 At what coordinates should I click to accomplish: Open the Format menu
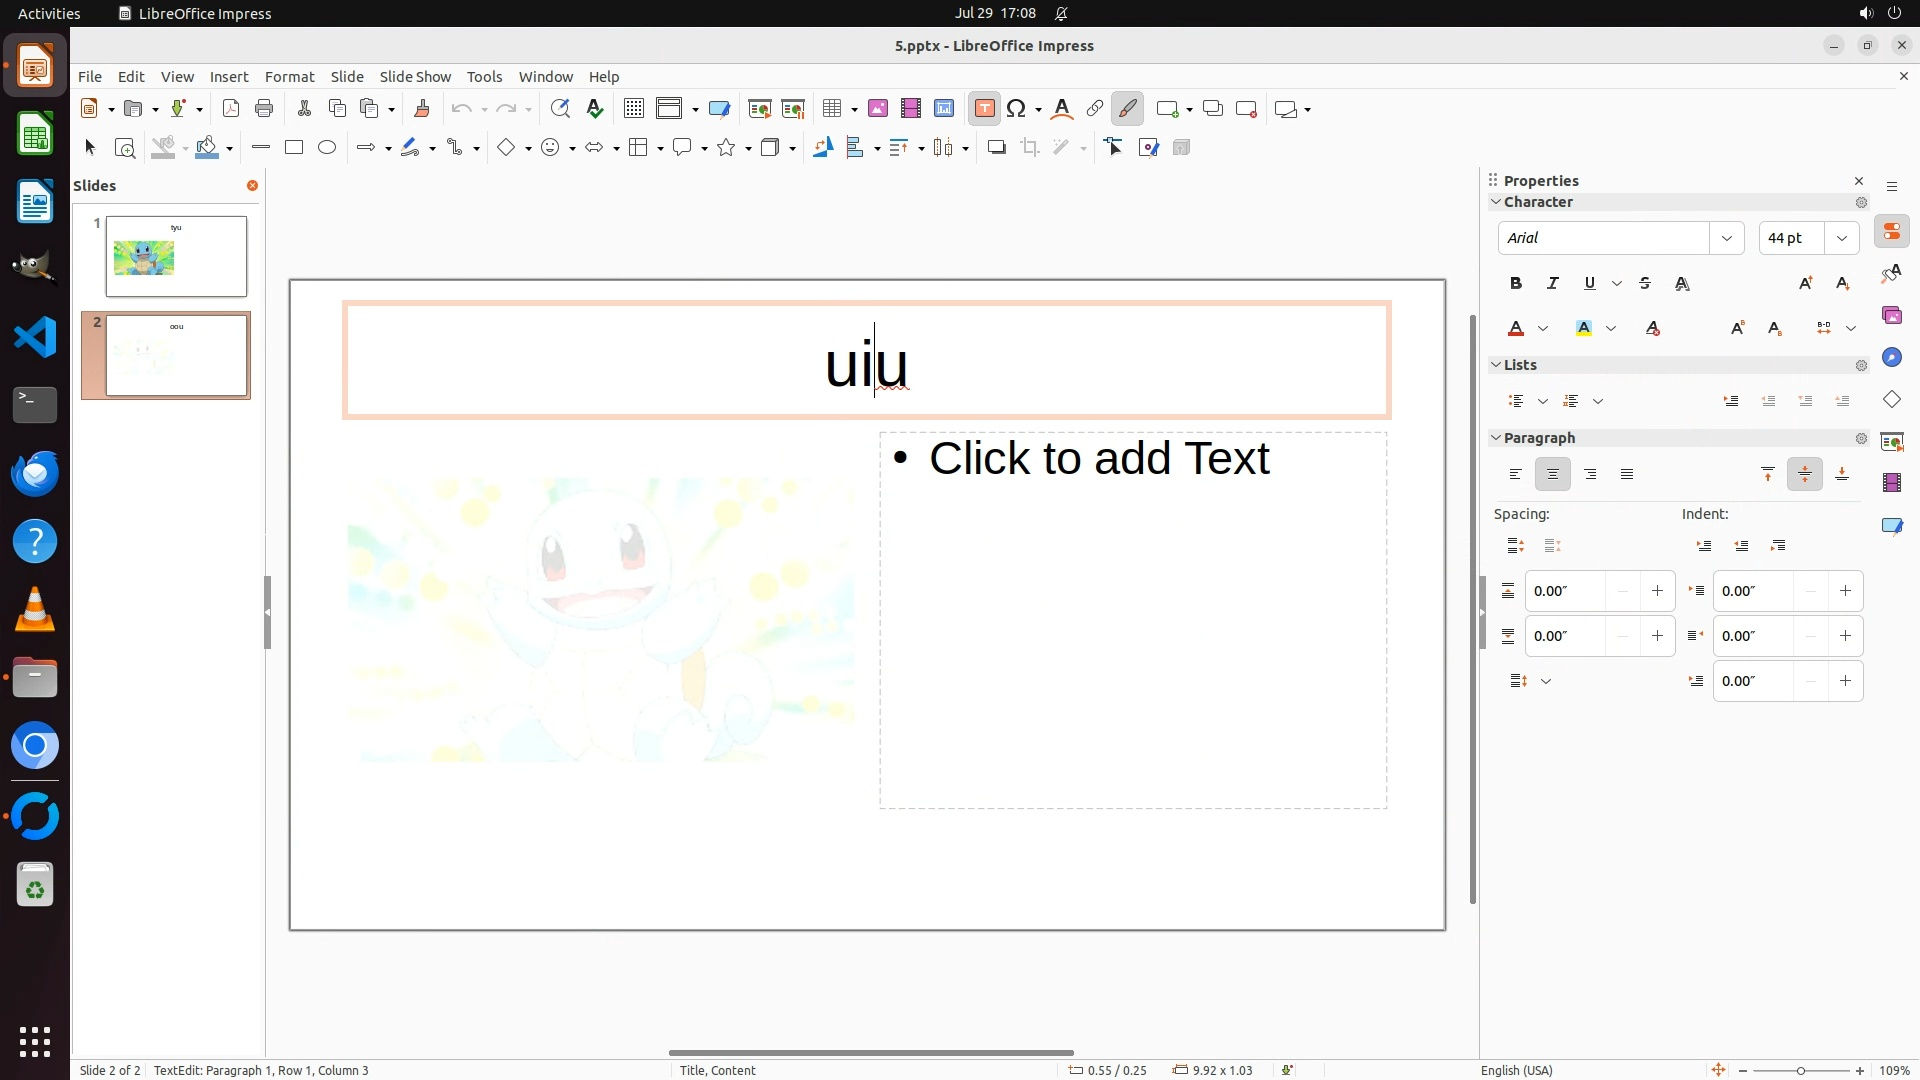pos(289,77)
